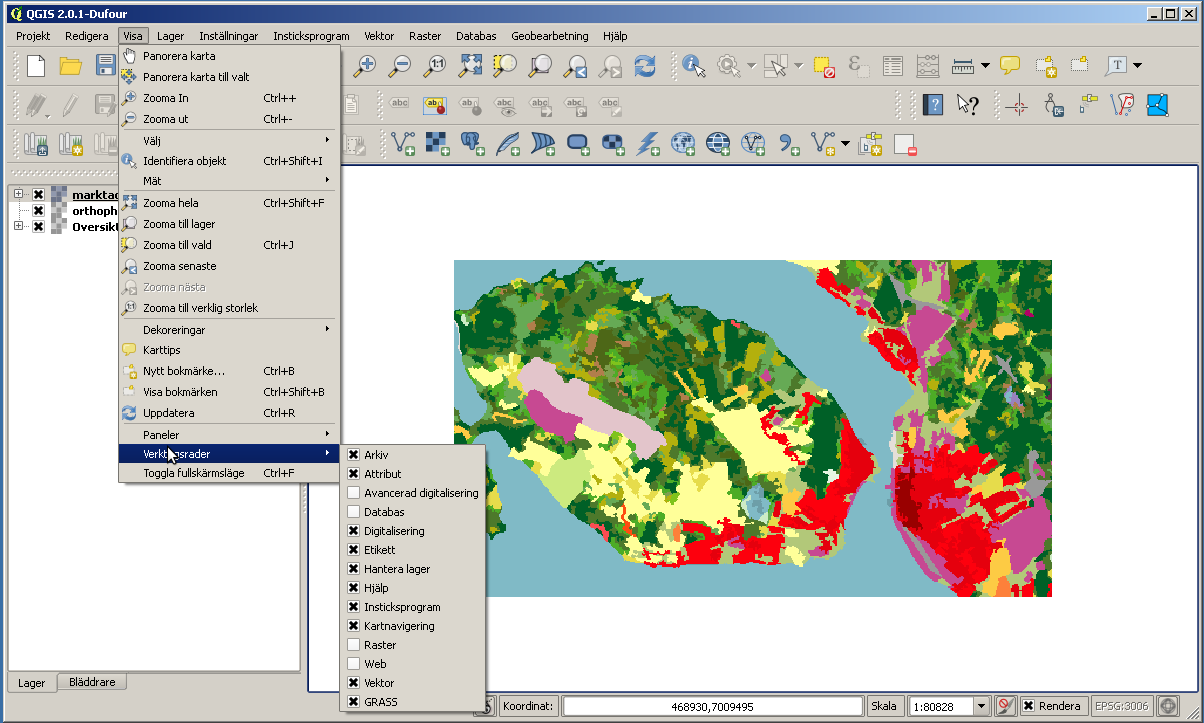
Task: Click the Open Project folder icon
Action: [70, 66]
